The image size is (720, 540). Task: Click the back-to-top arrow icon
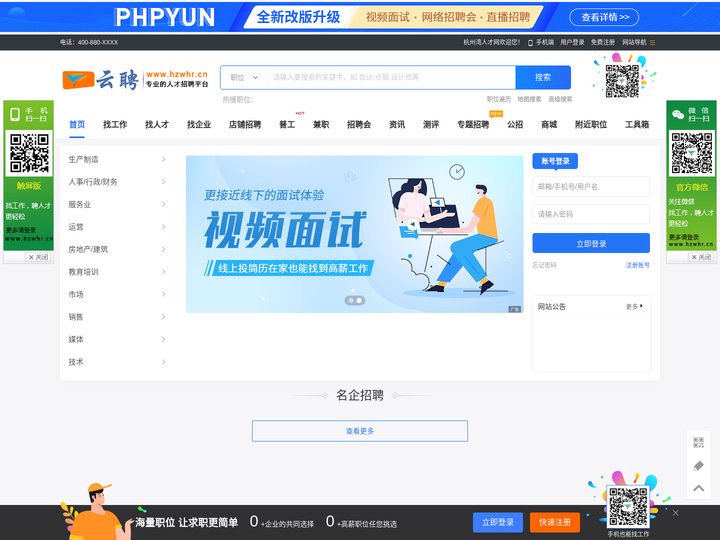point(698,488)
